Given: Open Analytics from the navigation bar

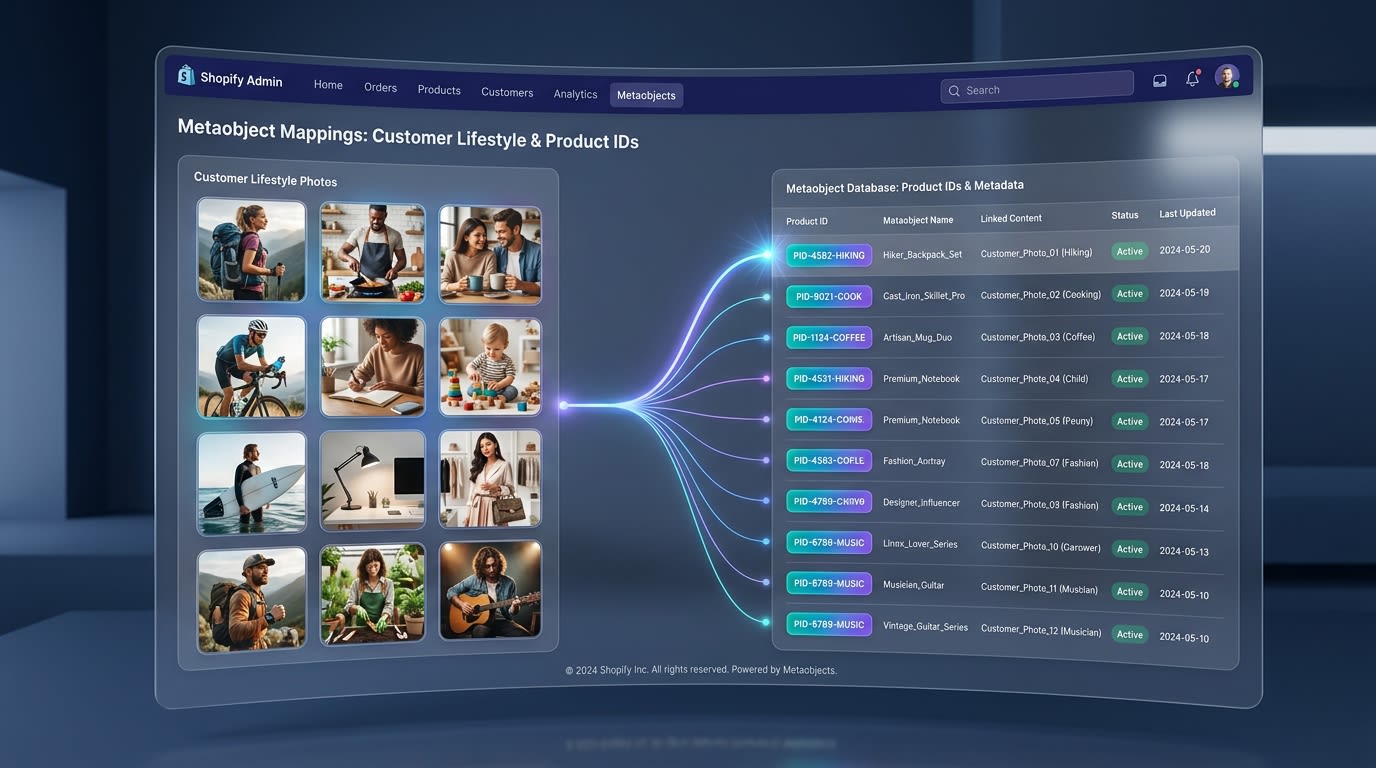Looking at the screenshot, I should pos(575,93).
